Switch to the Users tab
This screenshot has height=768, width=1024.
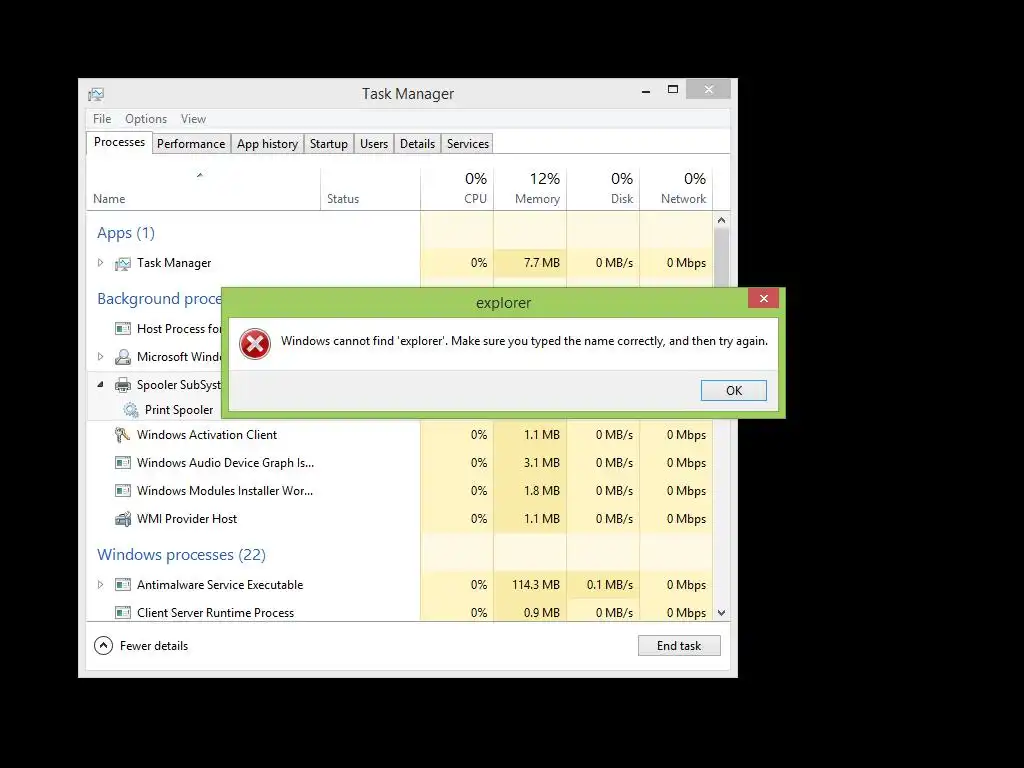[x=374, y=144]
